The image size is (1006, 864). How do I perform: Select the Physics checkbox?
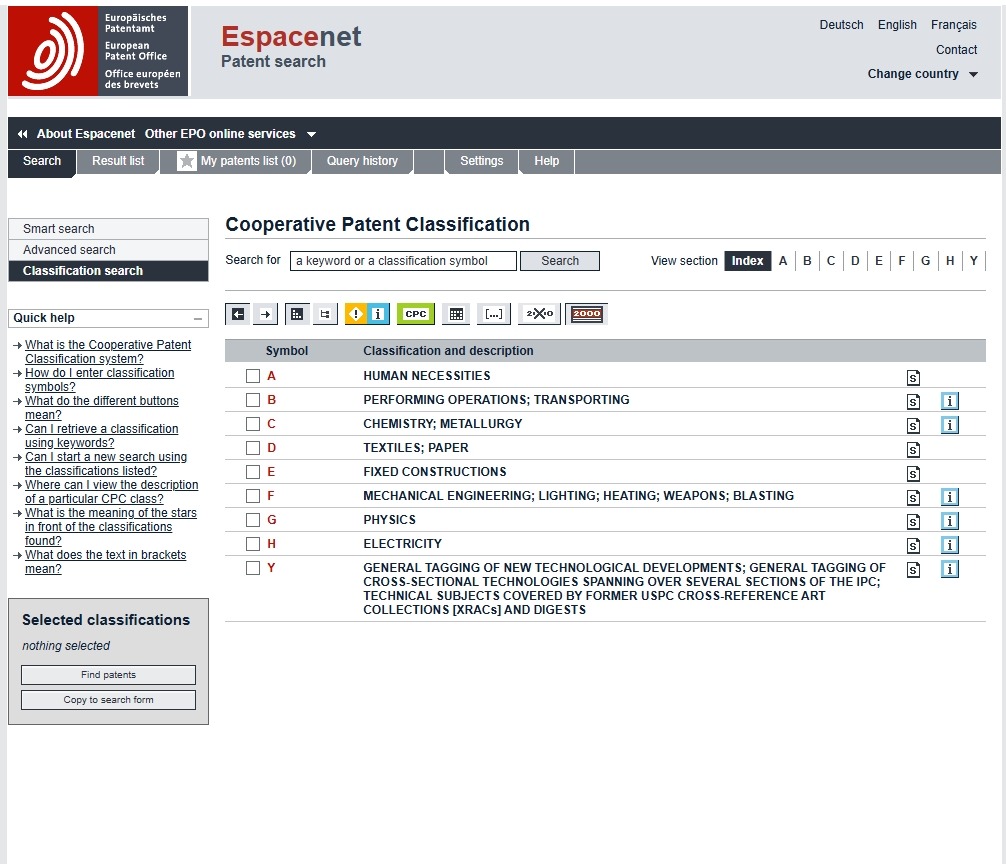(x=253, y=520)
